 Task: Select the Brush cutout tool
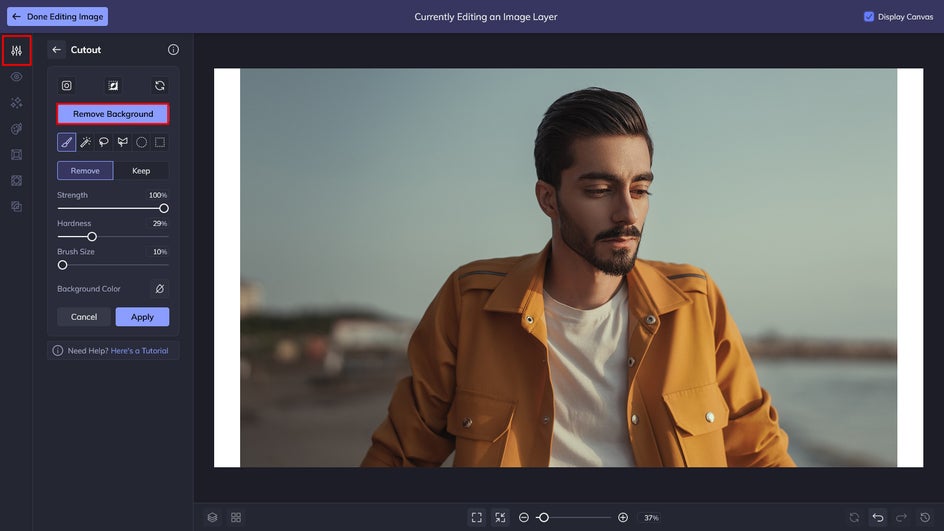[x=66, y=142]
